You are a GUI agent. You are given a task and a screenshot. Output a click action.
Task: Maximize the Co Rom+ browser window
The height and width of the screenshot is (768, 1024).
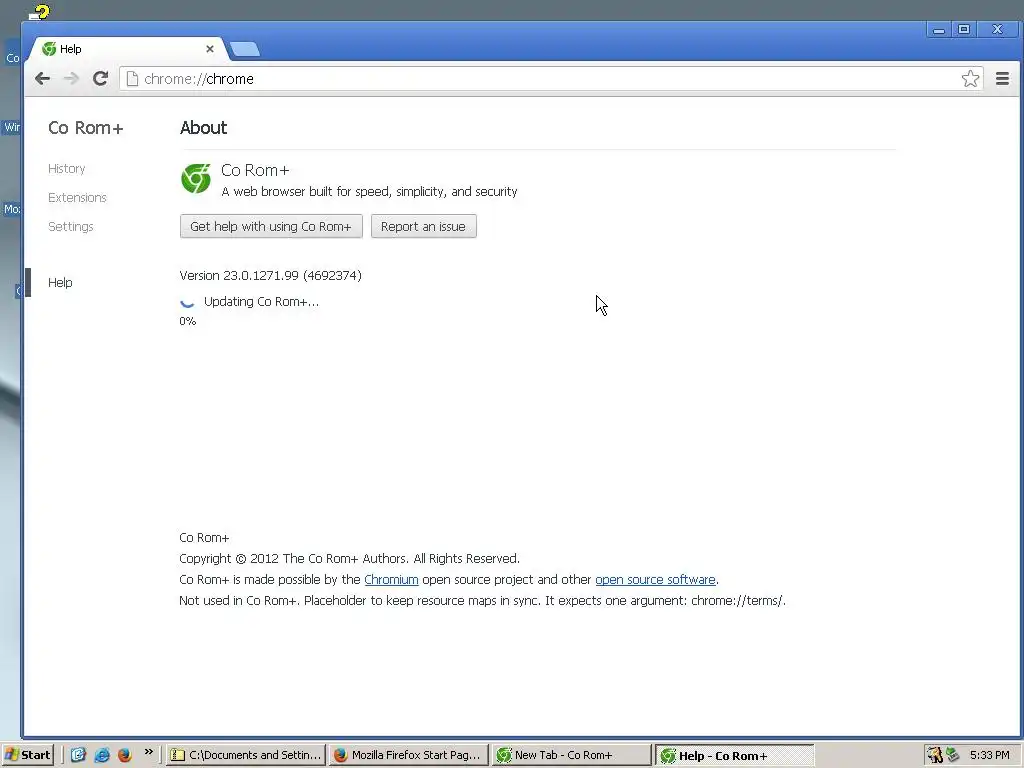click(964, 29)
